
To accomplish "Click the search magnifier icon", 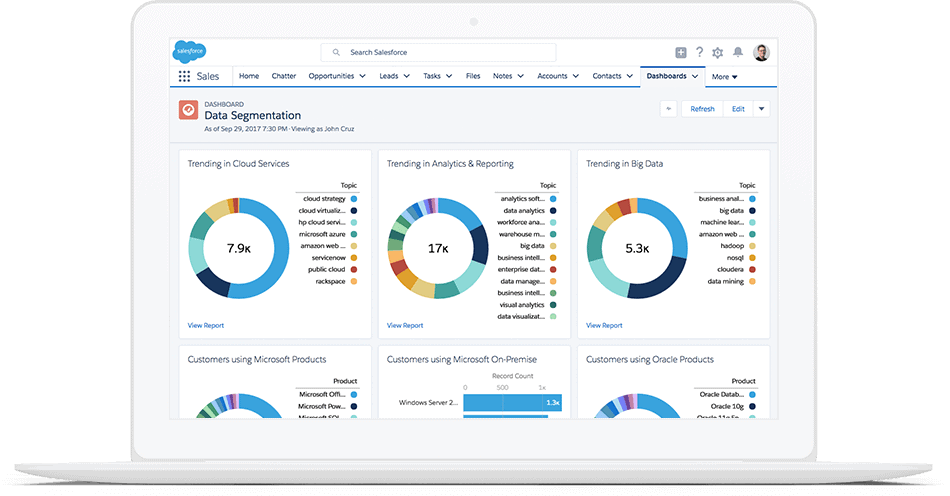I will coord(336,53).
